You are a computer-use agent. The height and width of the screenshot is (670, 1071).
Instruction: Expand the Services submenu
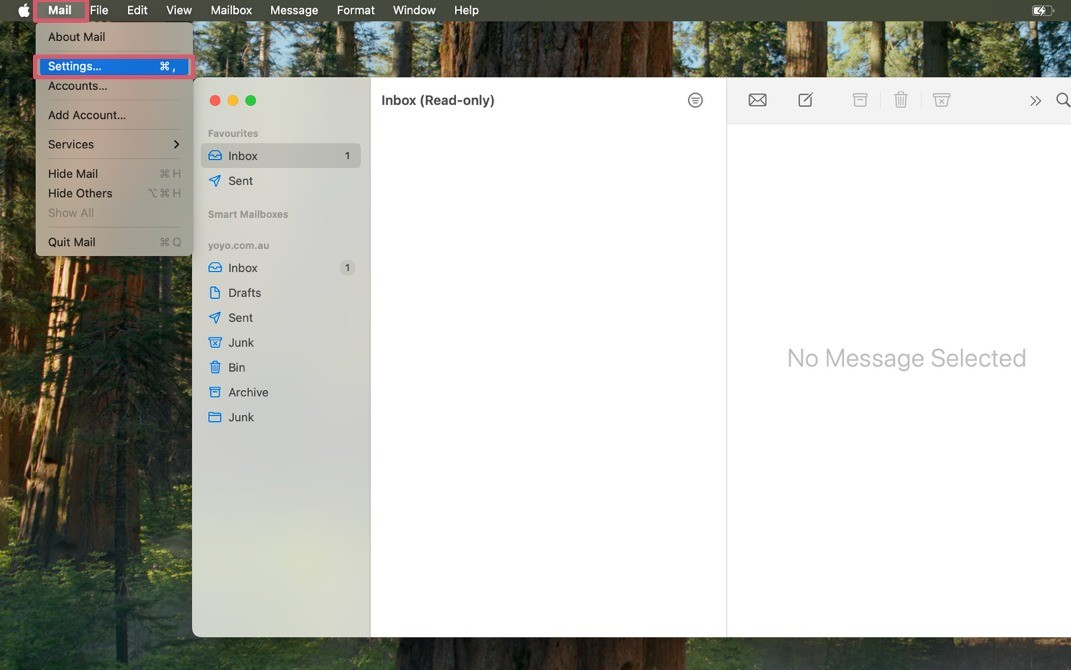coord(114,144)
